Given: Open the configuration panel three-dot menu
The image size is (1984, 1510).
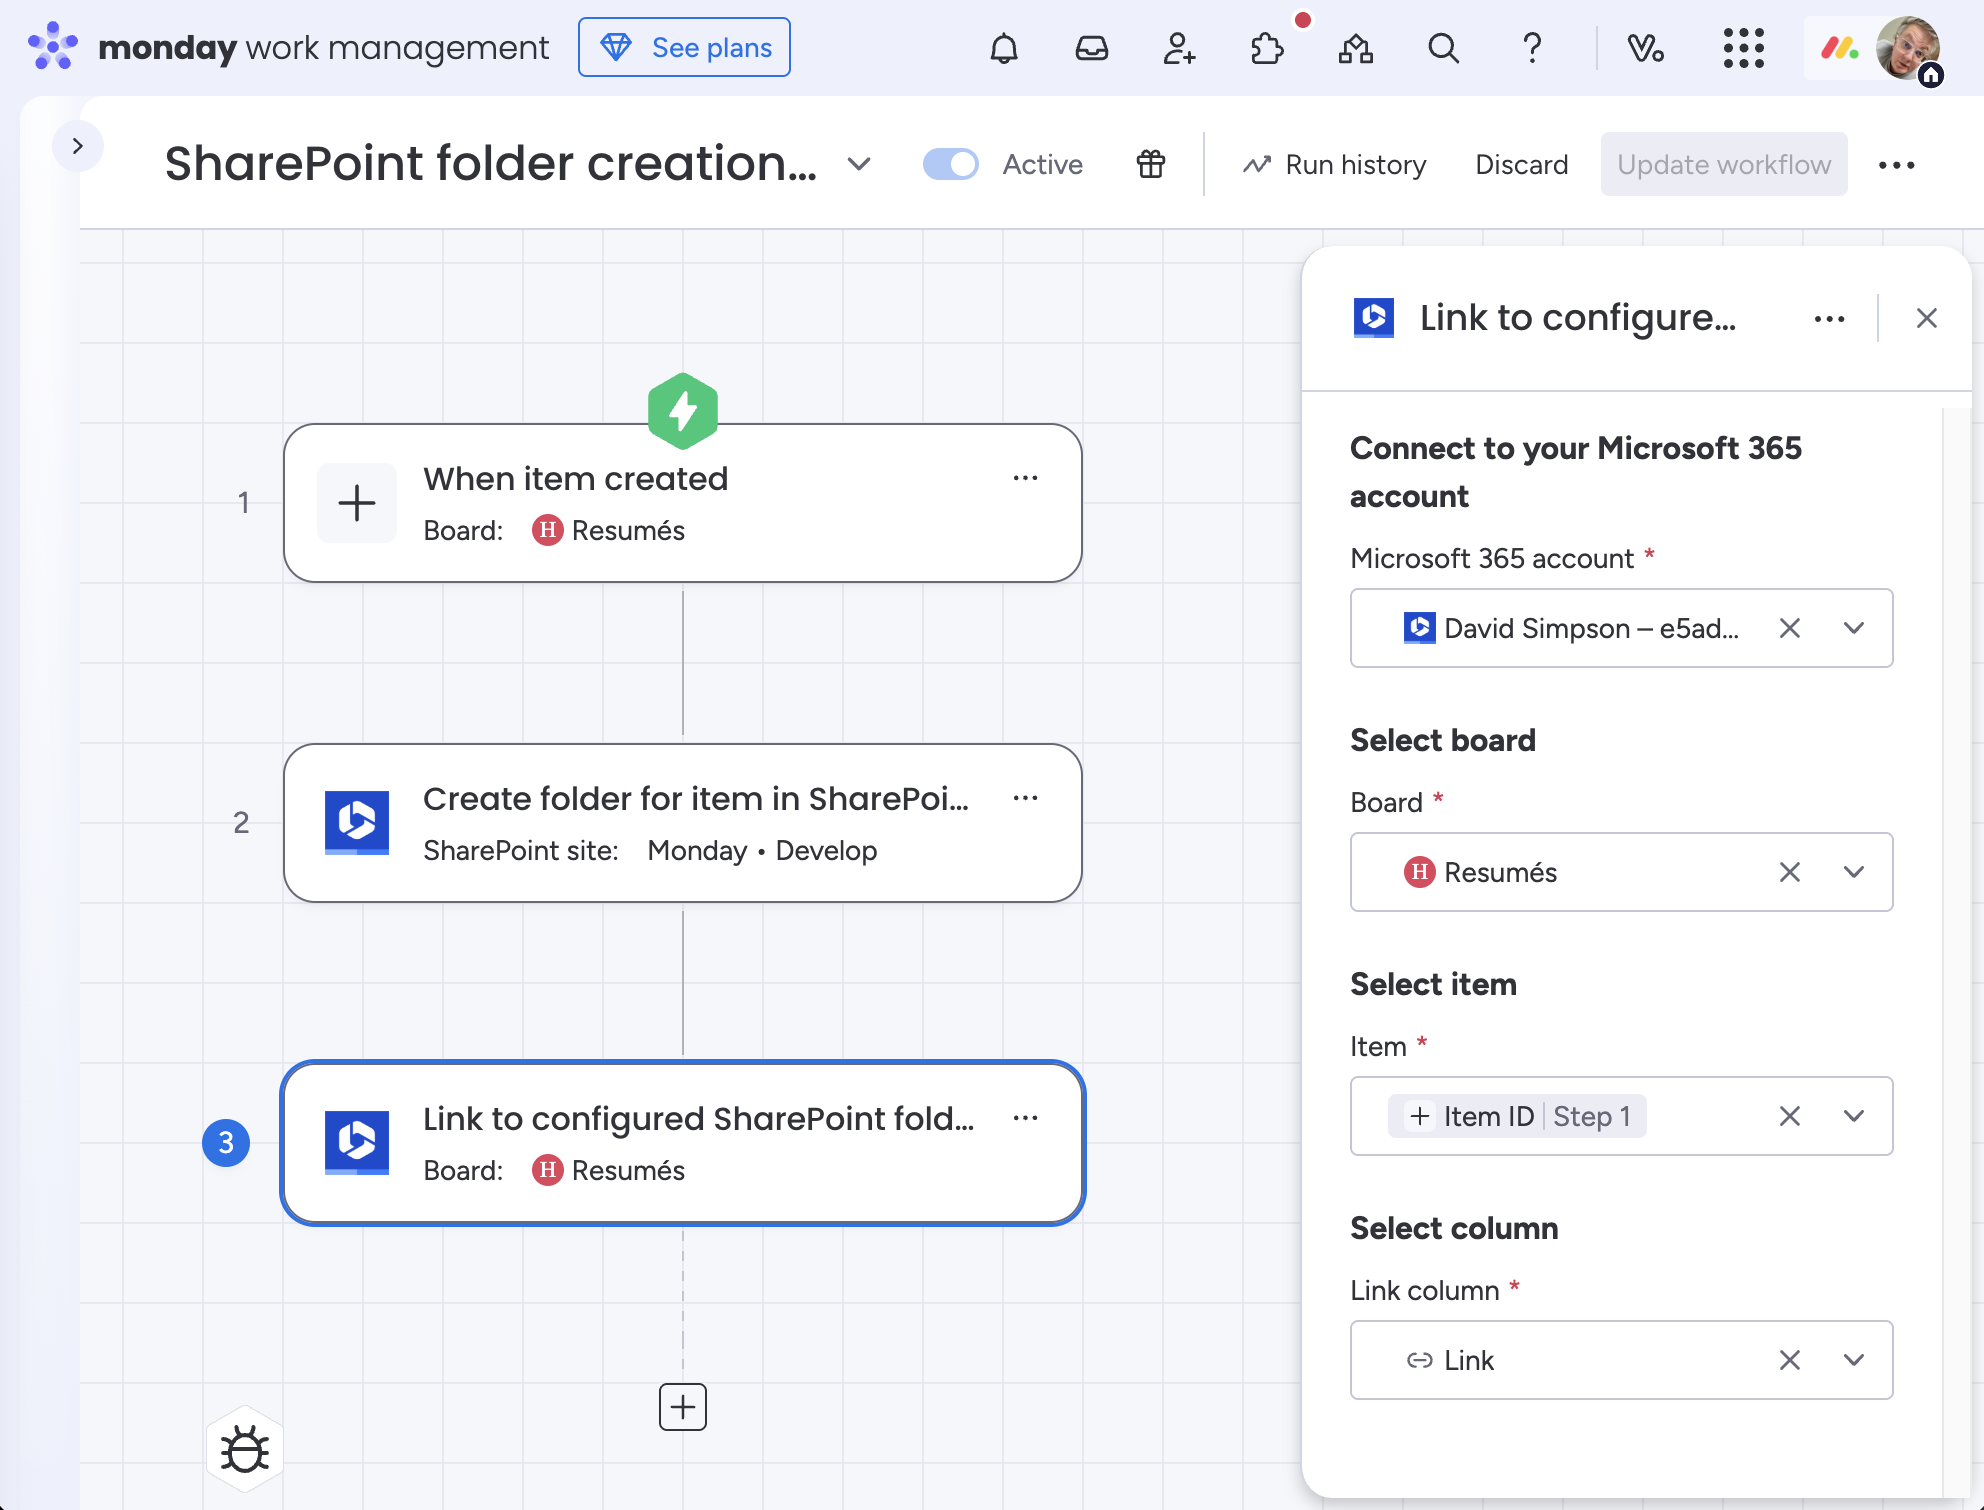Looking at the screenshot, I should click(1830, 318).
